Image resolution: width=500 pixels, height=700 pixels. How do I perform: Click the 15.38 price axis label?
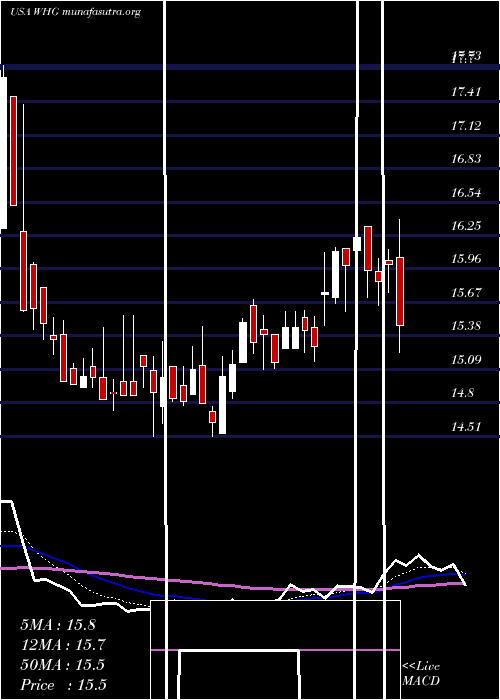(466, 326)
